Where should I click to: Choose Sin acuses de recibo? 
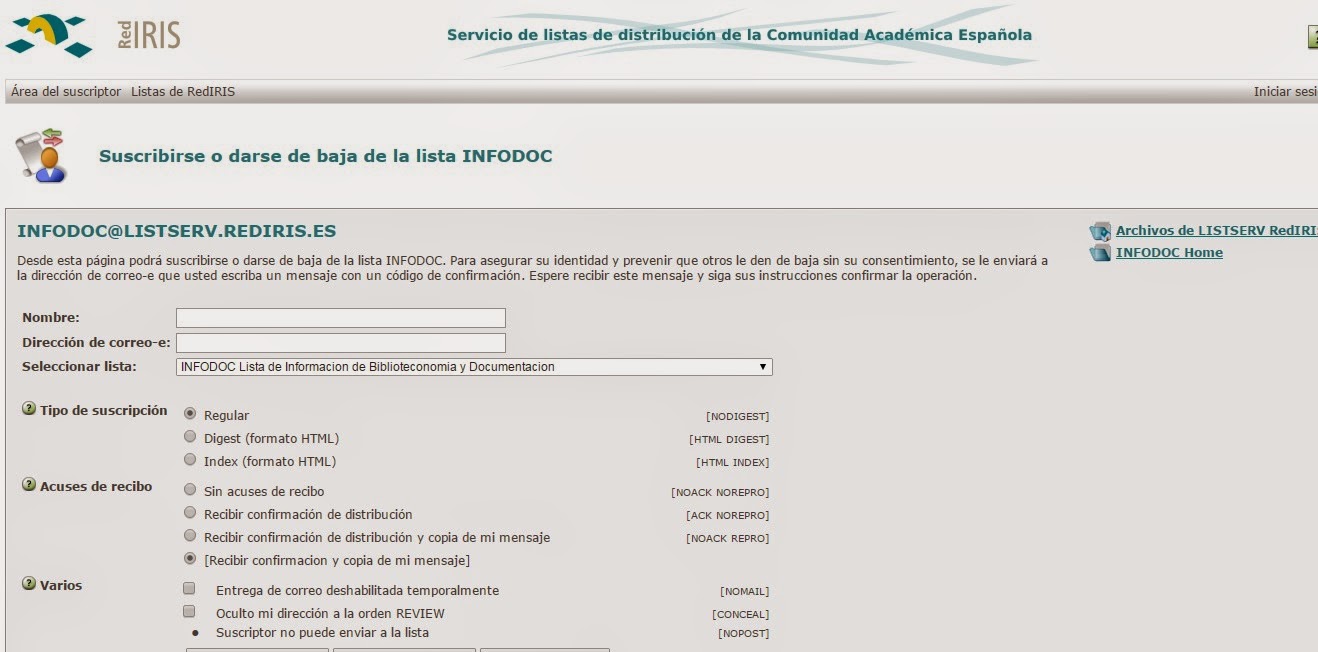point(187,490)
